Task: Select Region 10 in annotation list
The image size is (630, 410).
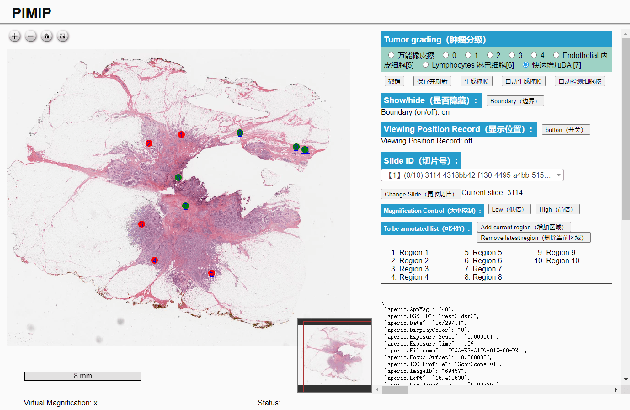Action: [560, 261]
